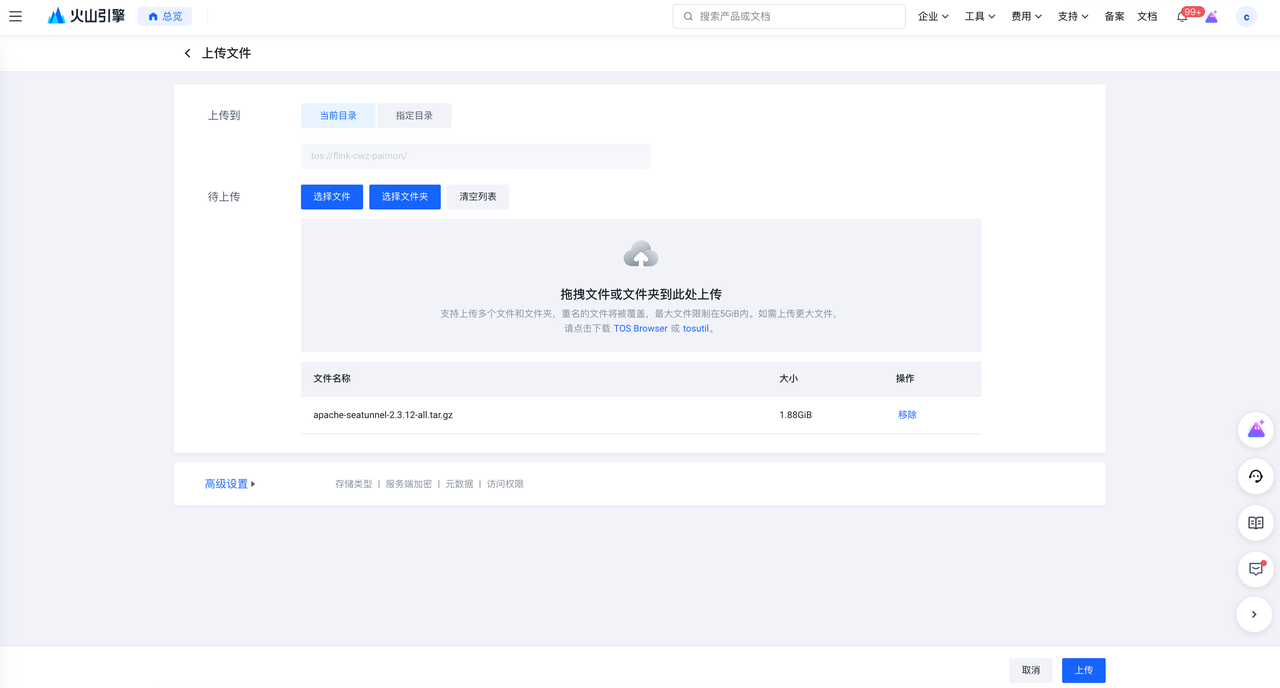
Task: Select the 指定目录 upload target option
Action: 414,116
